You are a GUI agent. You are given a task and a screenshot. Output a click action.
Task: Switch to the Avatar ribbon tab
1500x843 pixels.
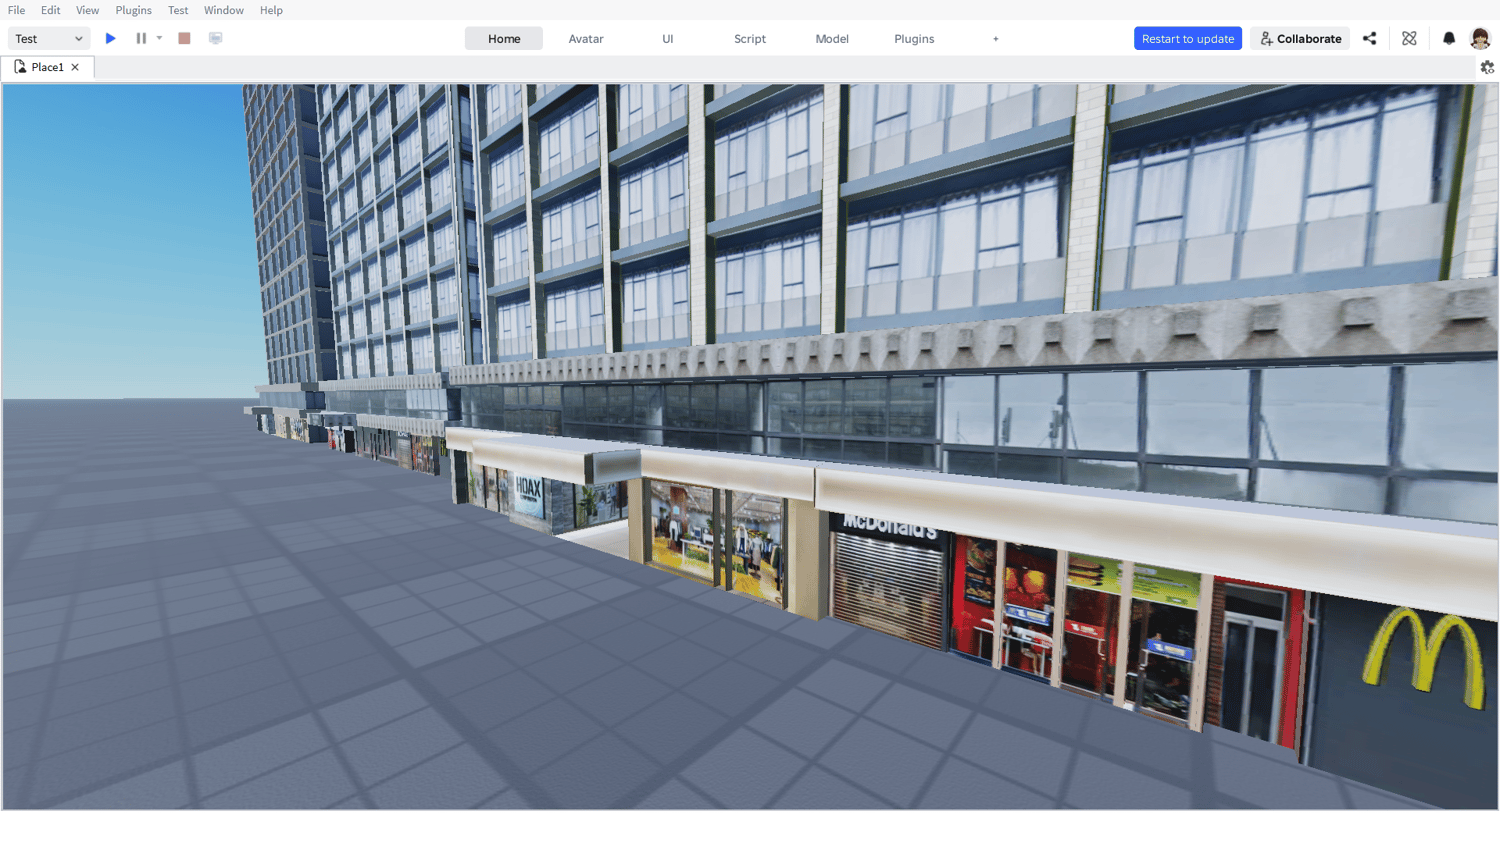point(586,39)
